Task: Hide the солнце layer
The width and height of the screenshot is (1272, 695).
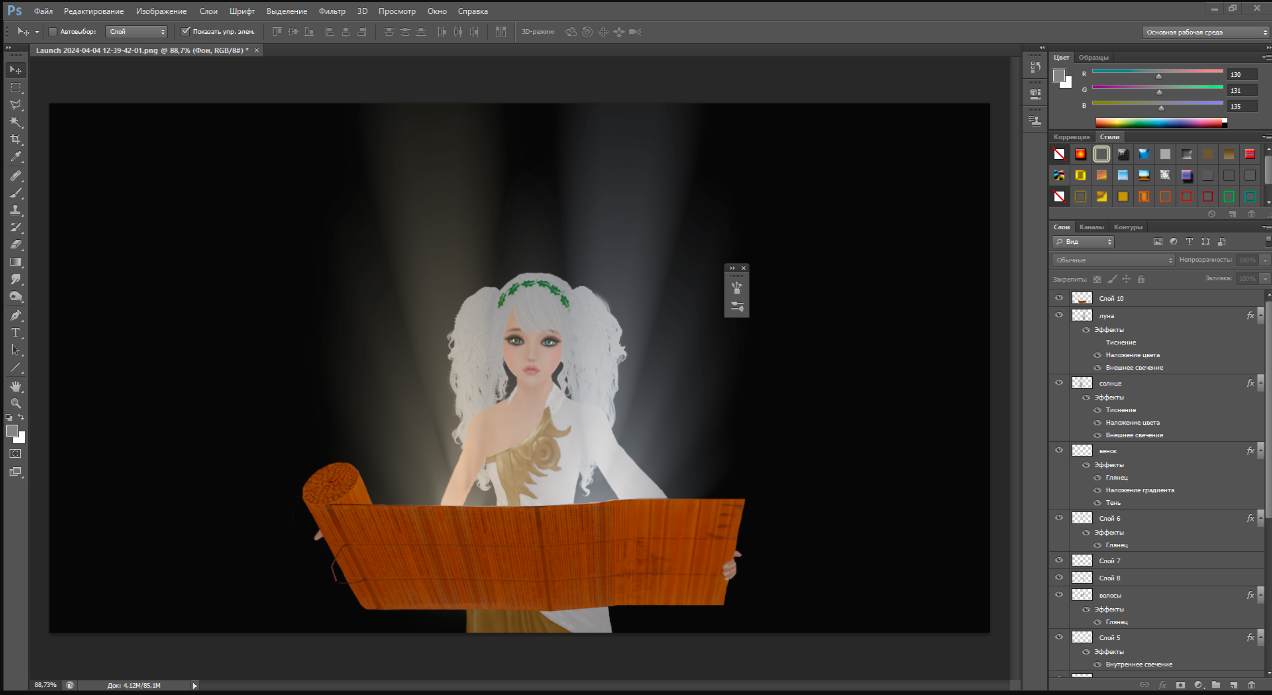Action: click(1058, 383)
